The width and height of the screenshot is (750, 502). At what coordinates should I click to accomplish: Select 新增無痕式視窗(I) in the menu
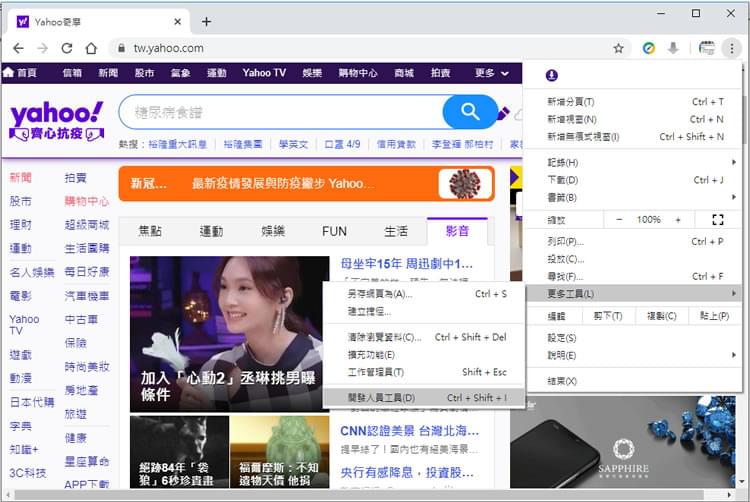click(x=634, y=137)
